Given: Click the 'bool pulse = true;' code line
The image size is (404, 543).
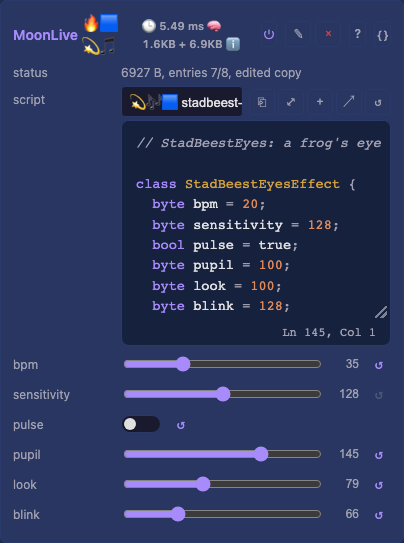Looking at the screenshot, I should pyautogui.click(x=225, y=245).
